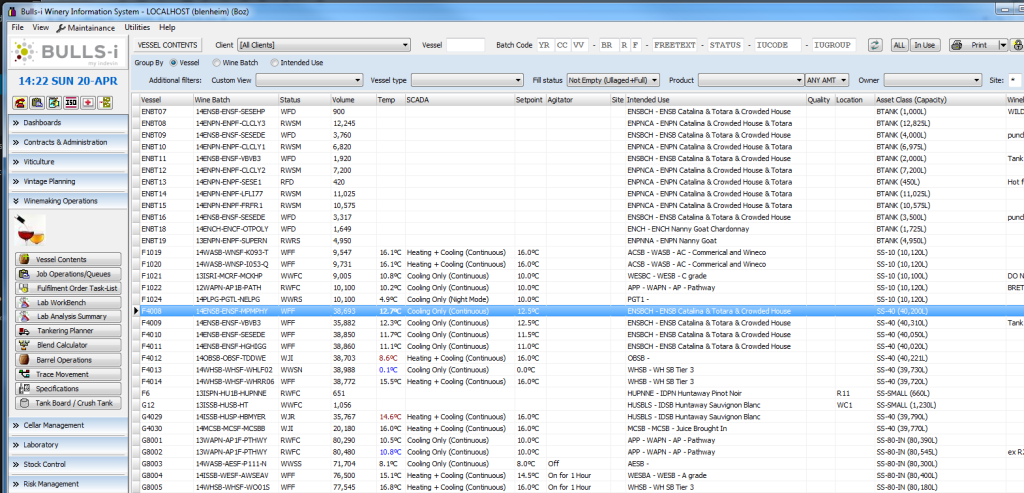Expand the Stock Control section
The image size is (1024, 493).
tap(68, 464)
